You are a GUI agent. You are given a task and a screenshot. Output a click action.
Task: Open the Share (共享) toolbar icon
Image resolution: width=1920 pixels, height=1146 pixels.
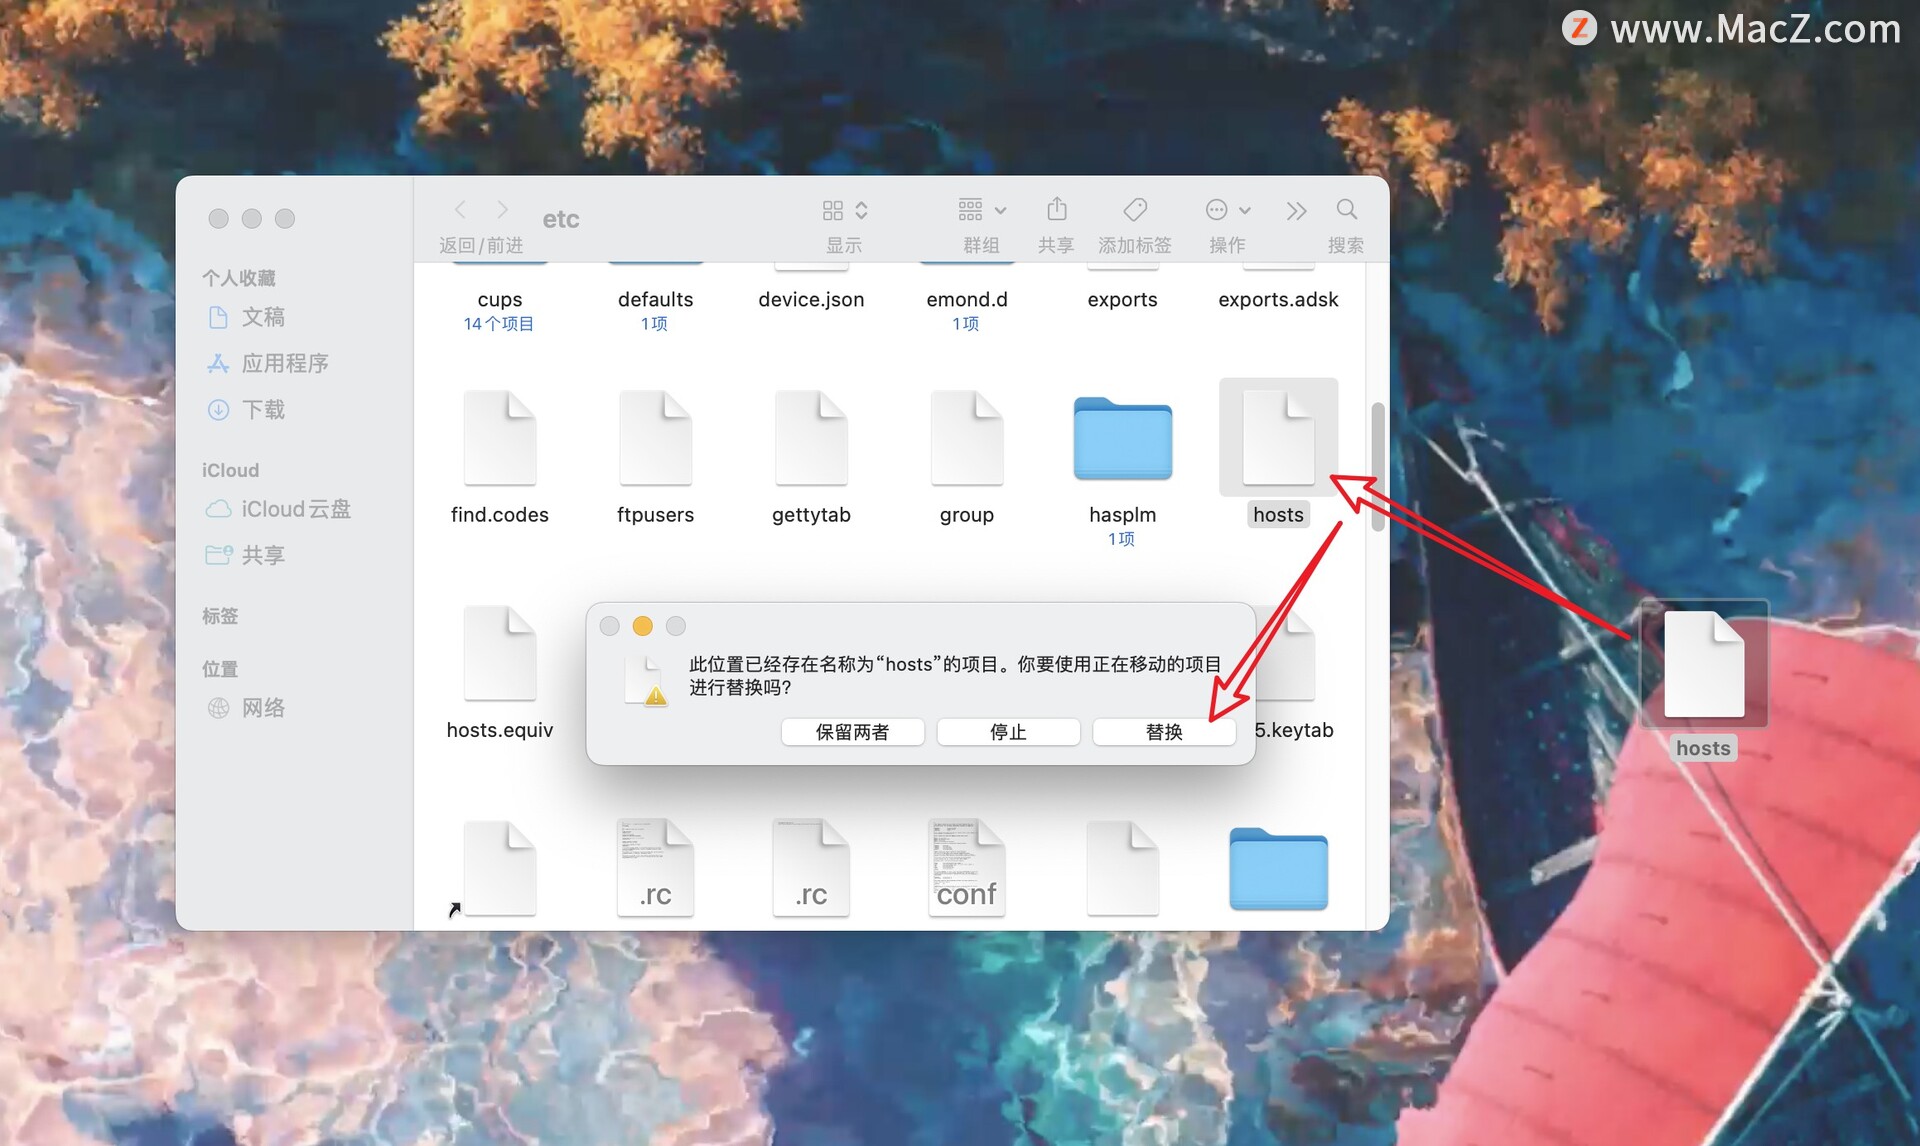pyautogui.click(x=1056, y=210)
